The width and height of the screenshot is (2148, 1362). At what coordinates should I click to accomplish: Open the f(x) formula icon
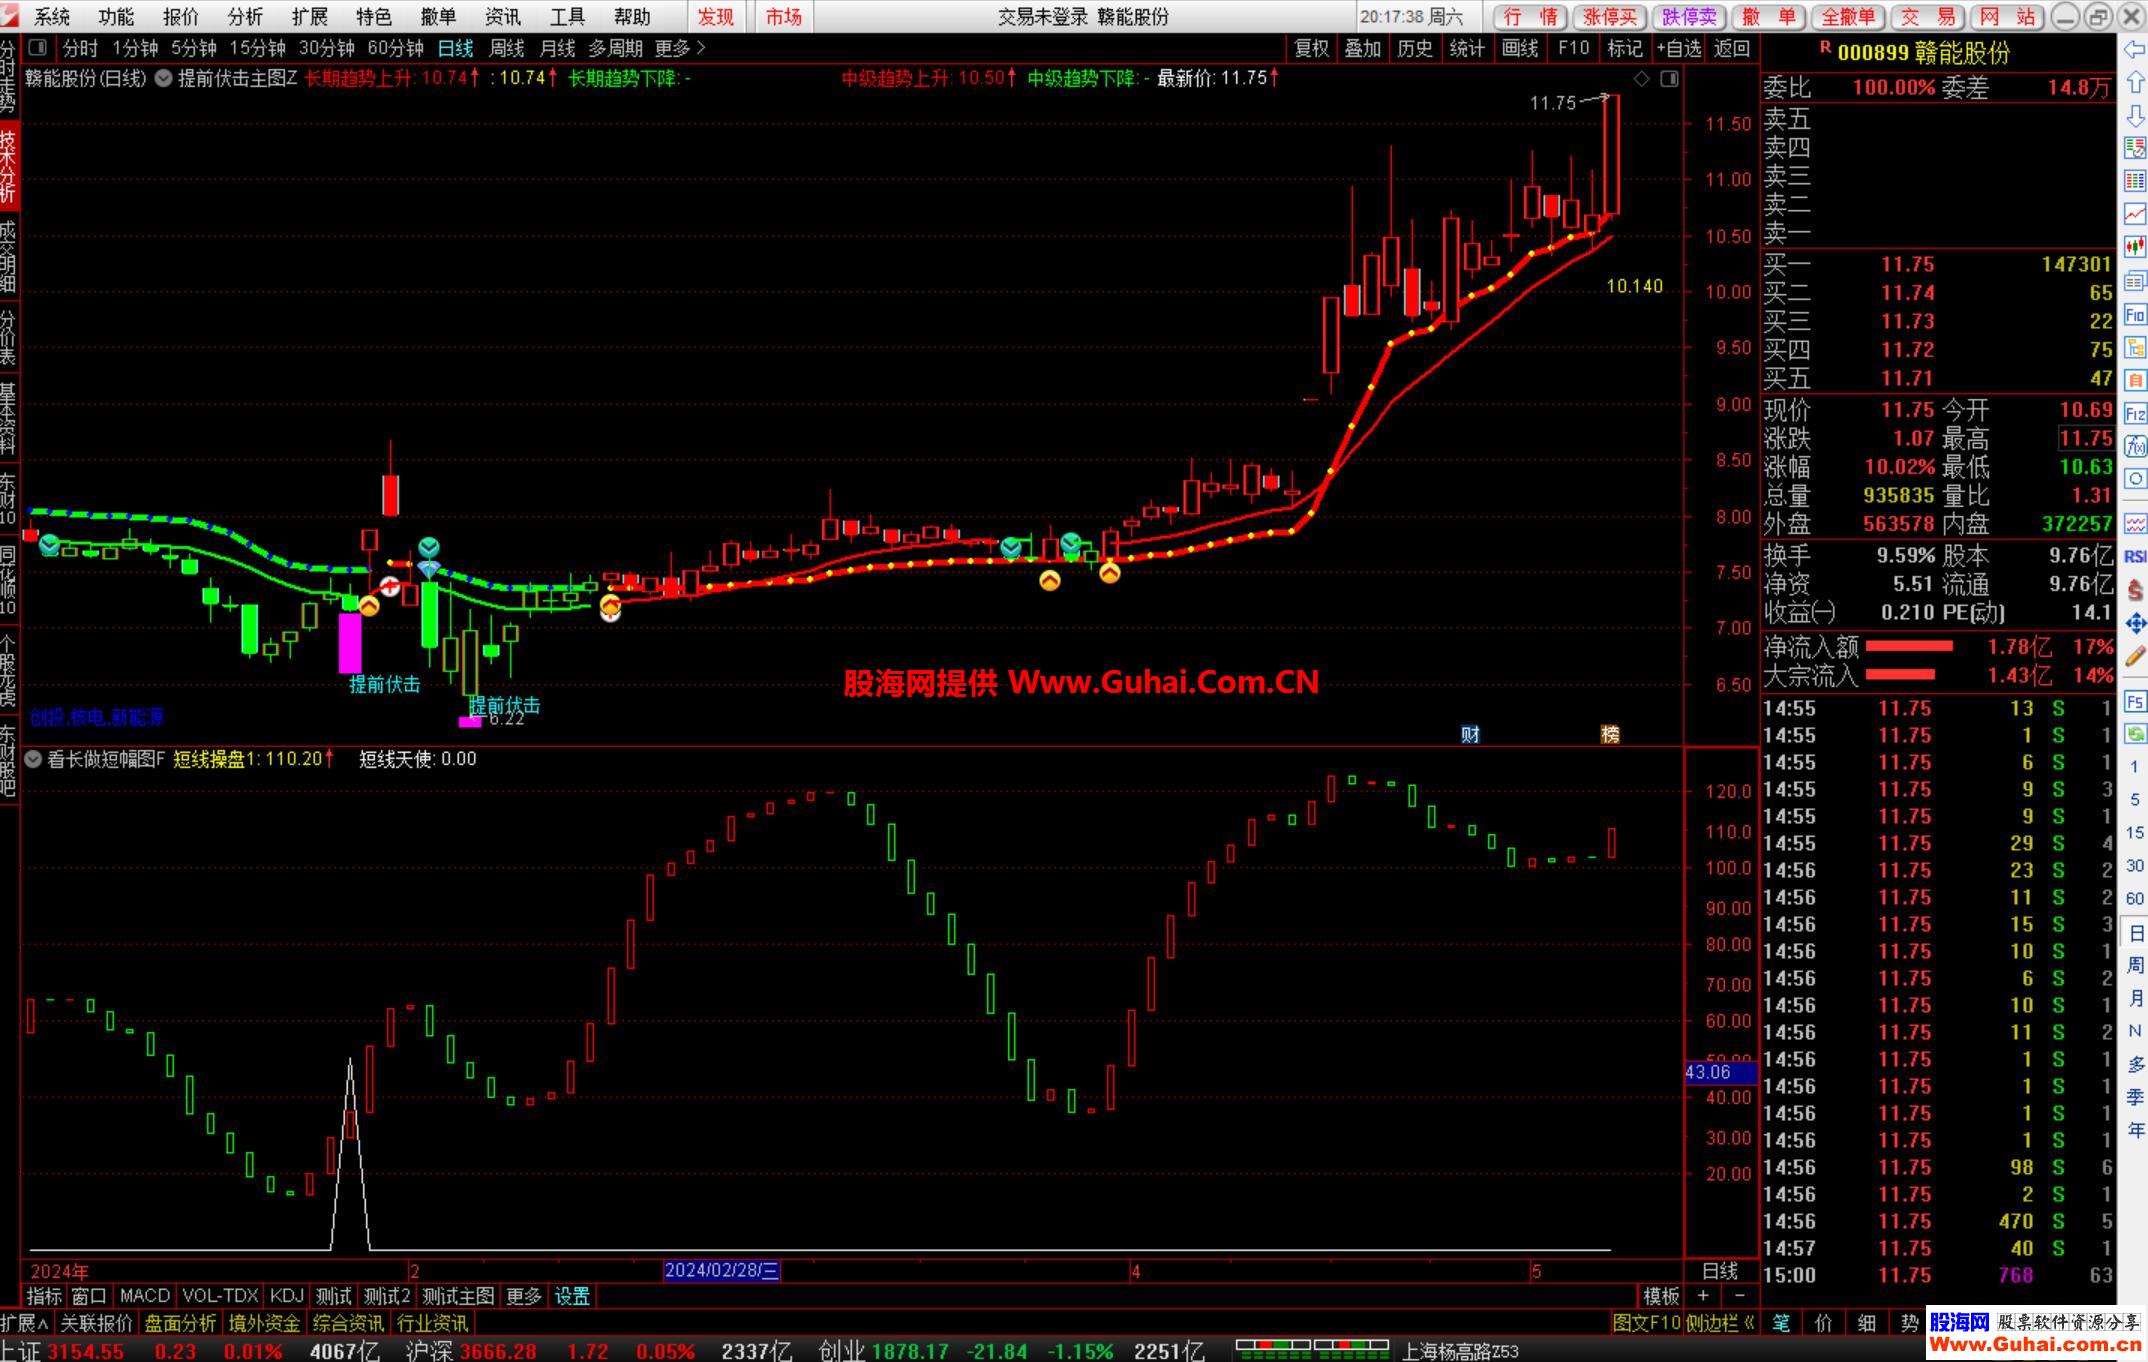[x=2135, y=447]
